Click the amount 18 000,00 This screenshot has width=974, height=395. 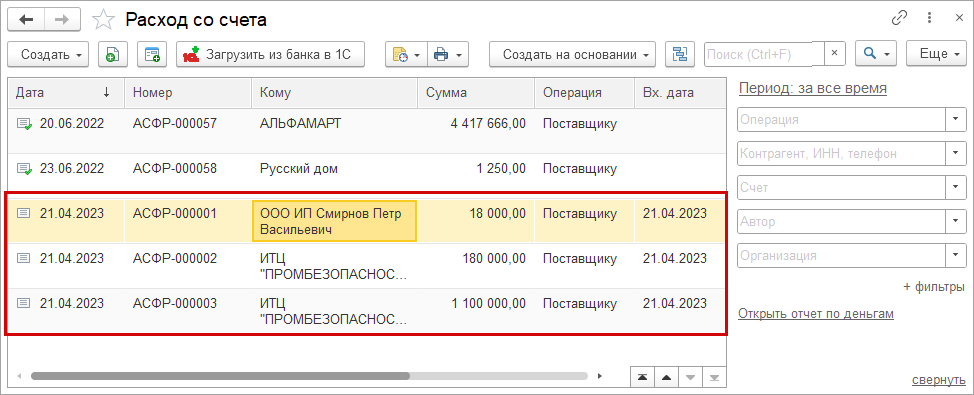click(x=498, y=213)
